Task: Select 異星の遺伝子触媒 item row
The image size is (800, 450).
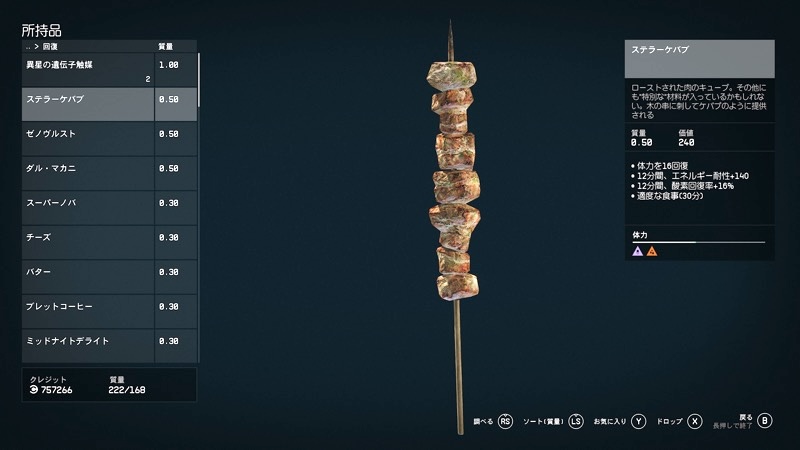Action: pos(109,70)
